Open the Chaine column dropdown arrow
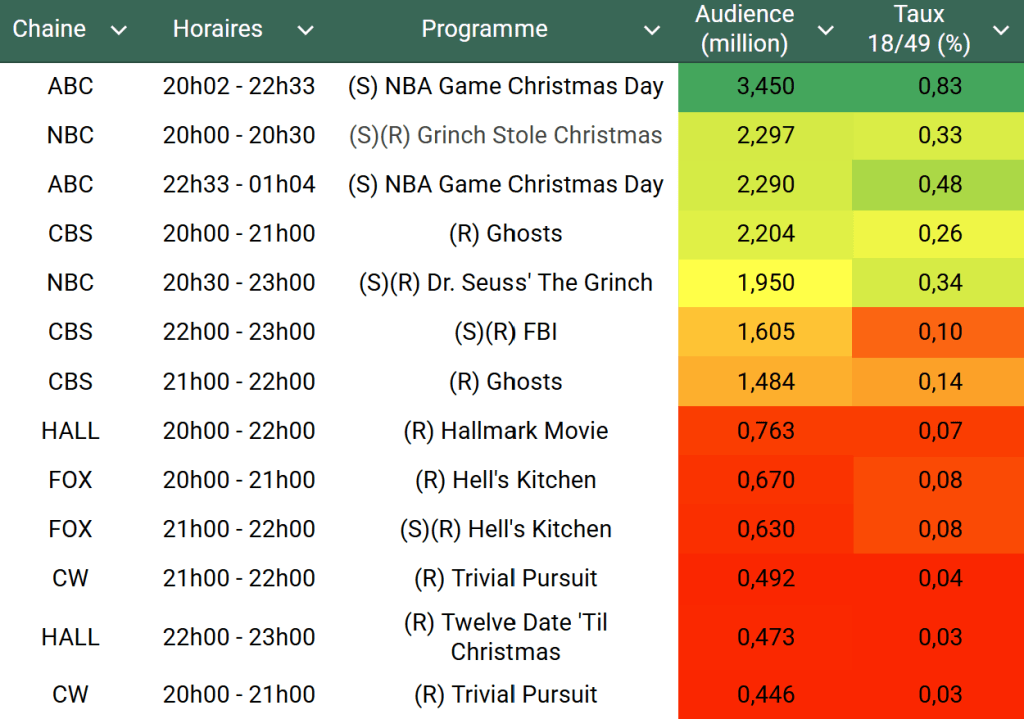 click(x=119, y=30)
